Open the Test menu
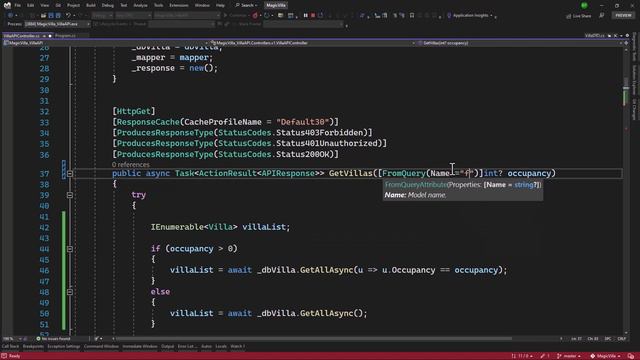 (123, 5)
